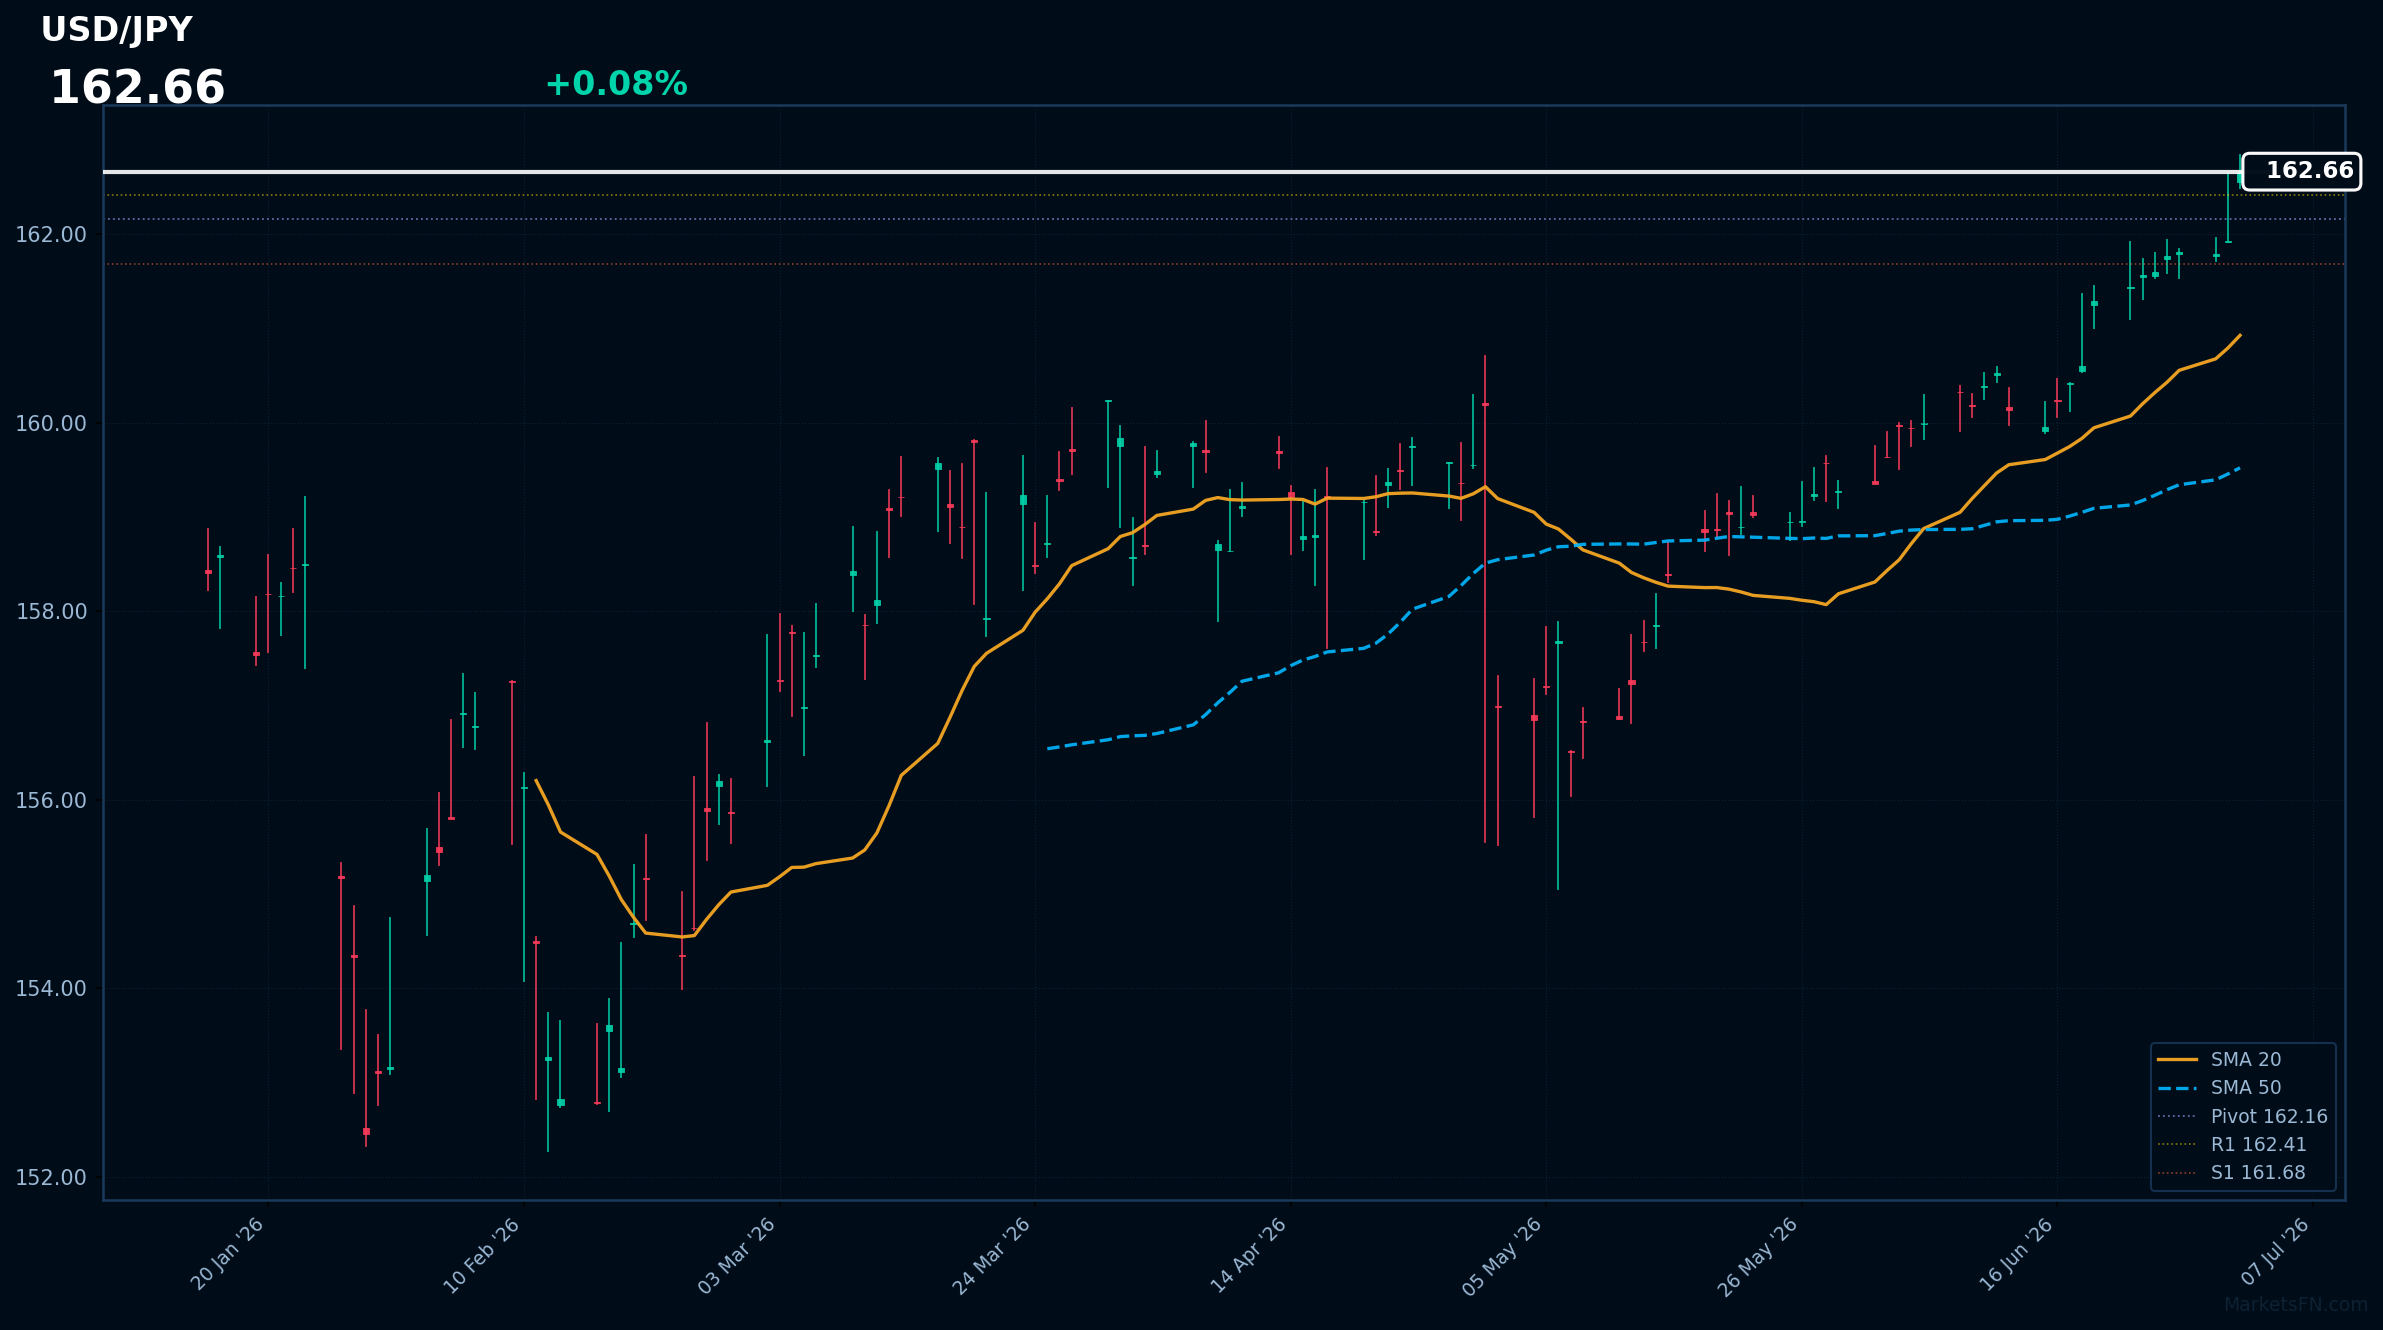The image size is (2383, 1330).
Task: Click the 162.66 price tag on the right axis
Action: click(x=2301, y=171)
